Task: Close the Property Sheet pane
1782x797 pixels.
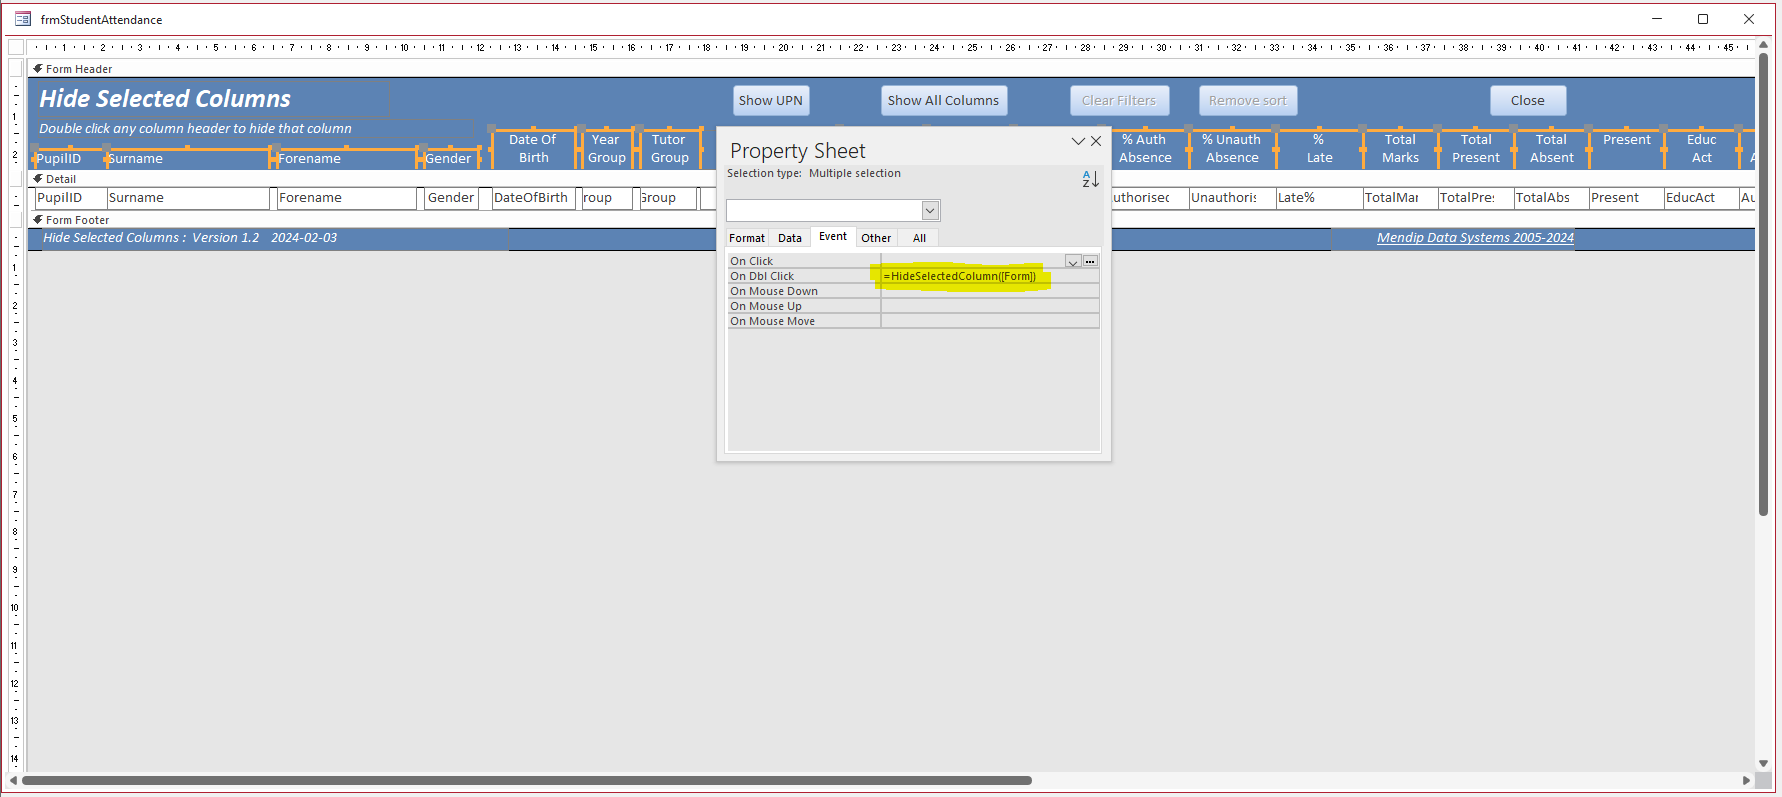Action: tap(1096, 141)
